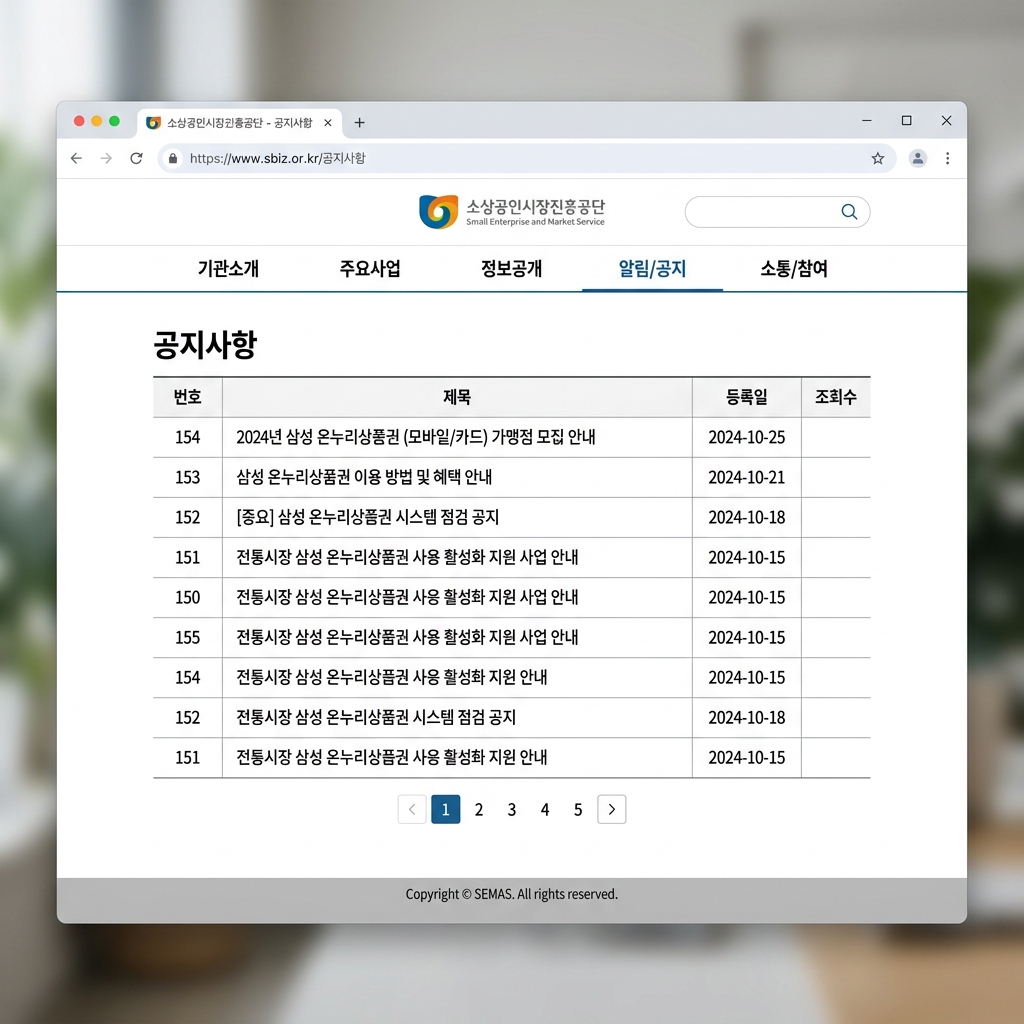Screen dimensions: 1024x1024
Task: Open the browser three-dot menu
Action: pos(948,158)
